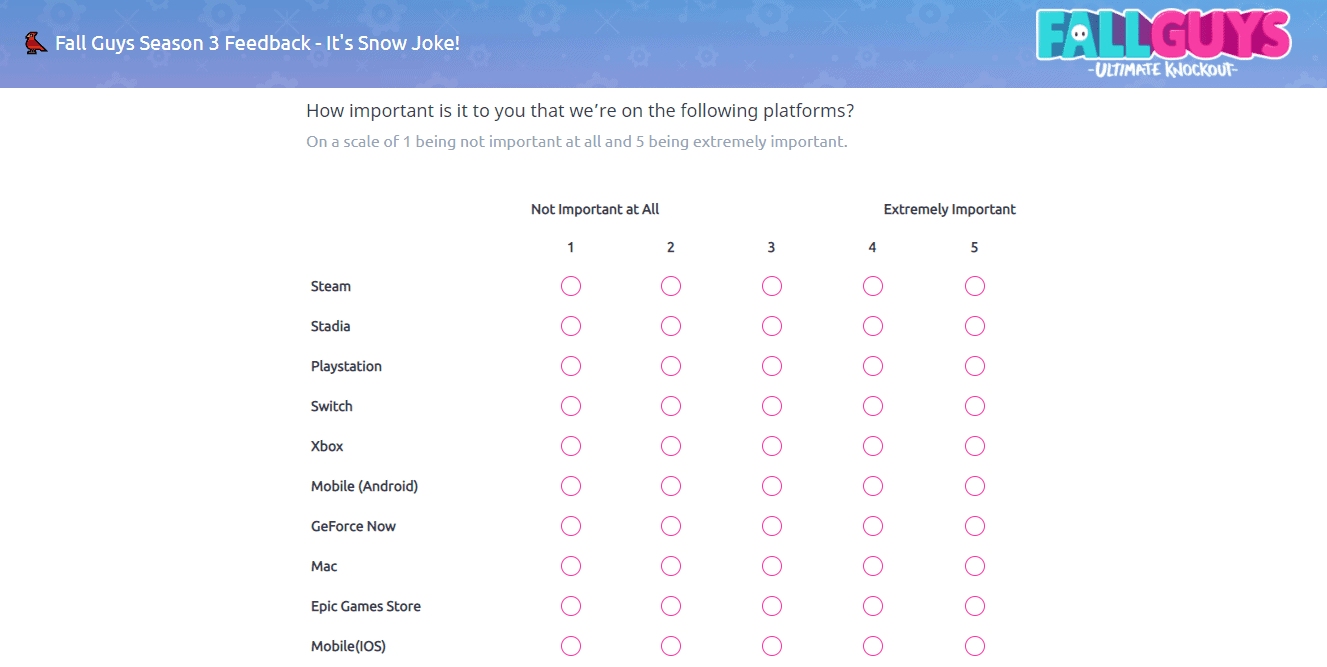Image resolution: width=1327 pixels, height=667 pixels.
Task: Rate Epic Games Store as 5
Action: 975,607
